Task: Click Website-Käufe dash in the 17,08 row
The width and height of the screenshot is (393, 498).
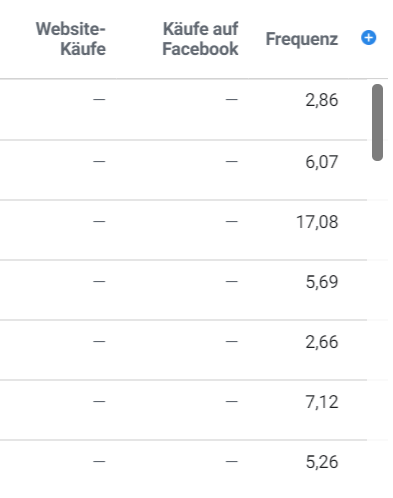Action: pyautogui.click(x=99, y=221)
